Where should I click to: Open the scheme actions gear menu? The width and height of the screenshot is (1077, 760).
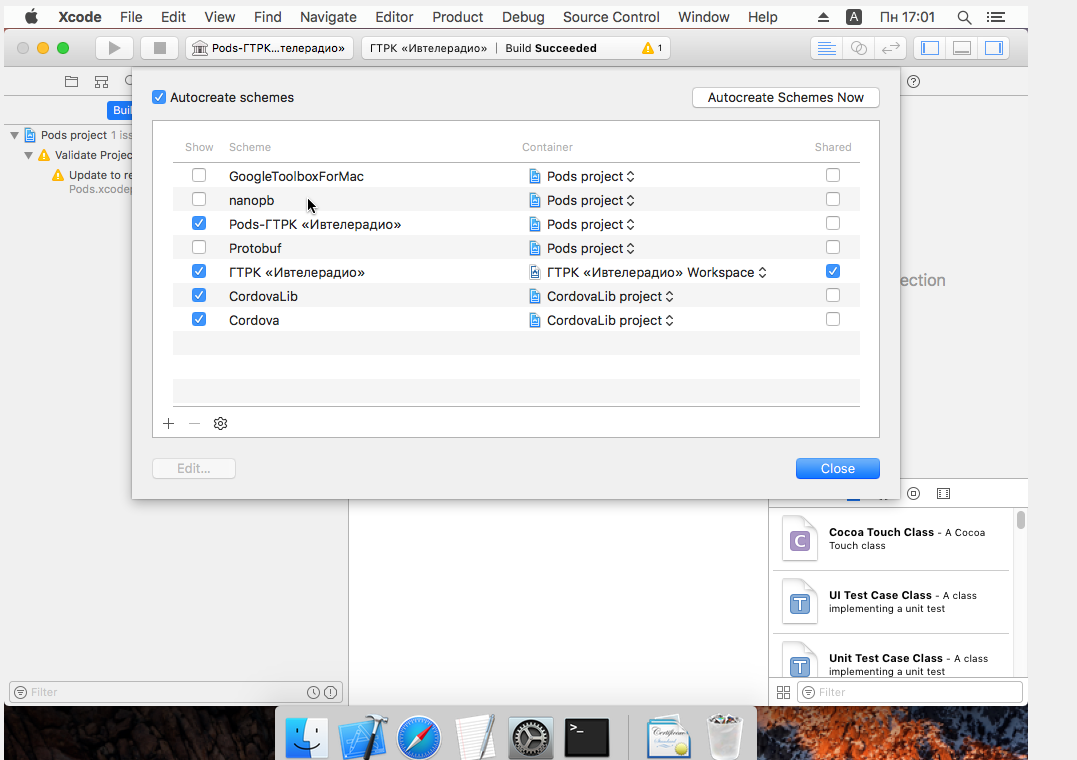[220, 423]
